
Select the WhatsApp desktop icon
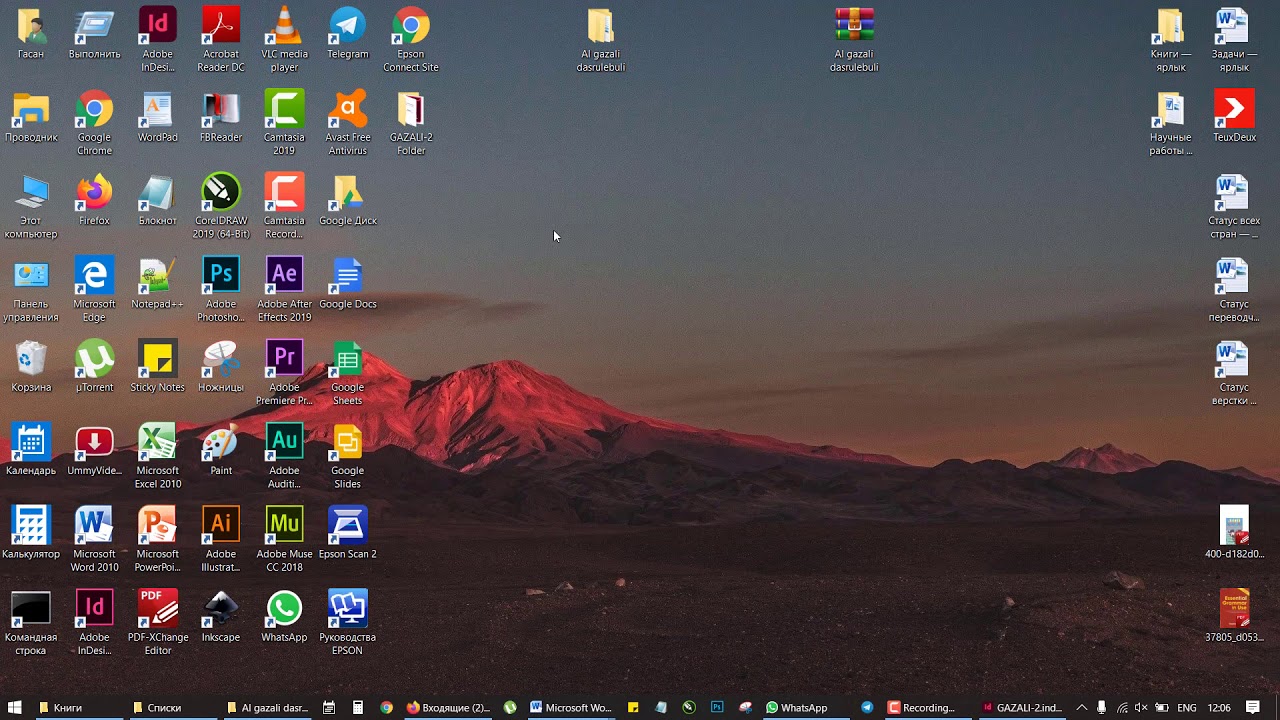pyautogui.click(x=284, y=617)
